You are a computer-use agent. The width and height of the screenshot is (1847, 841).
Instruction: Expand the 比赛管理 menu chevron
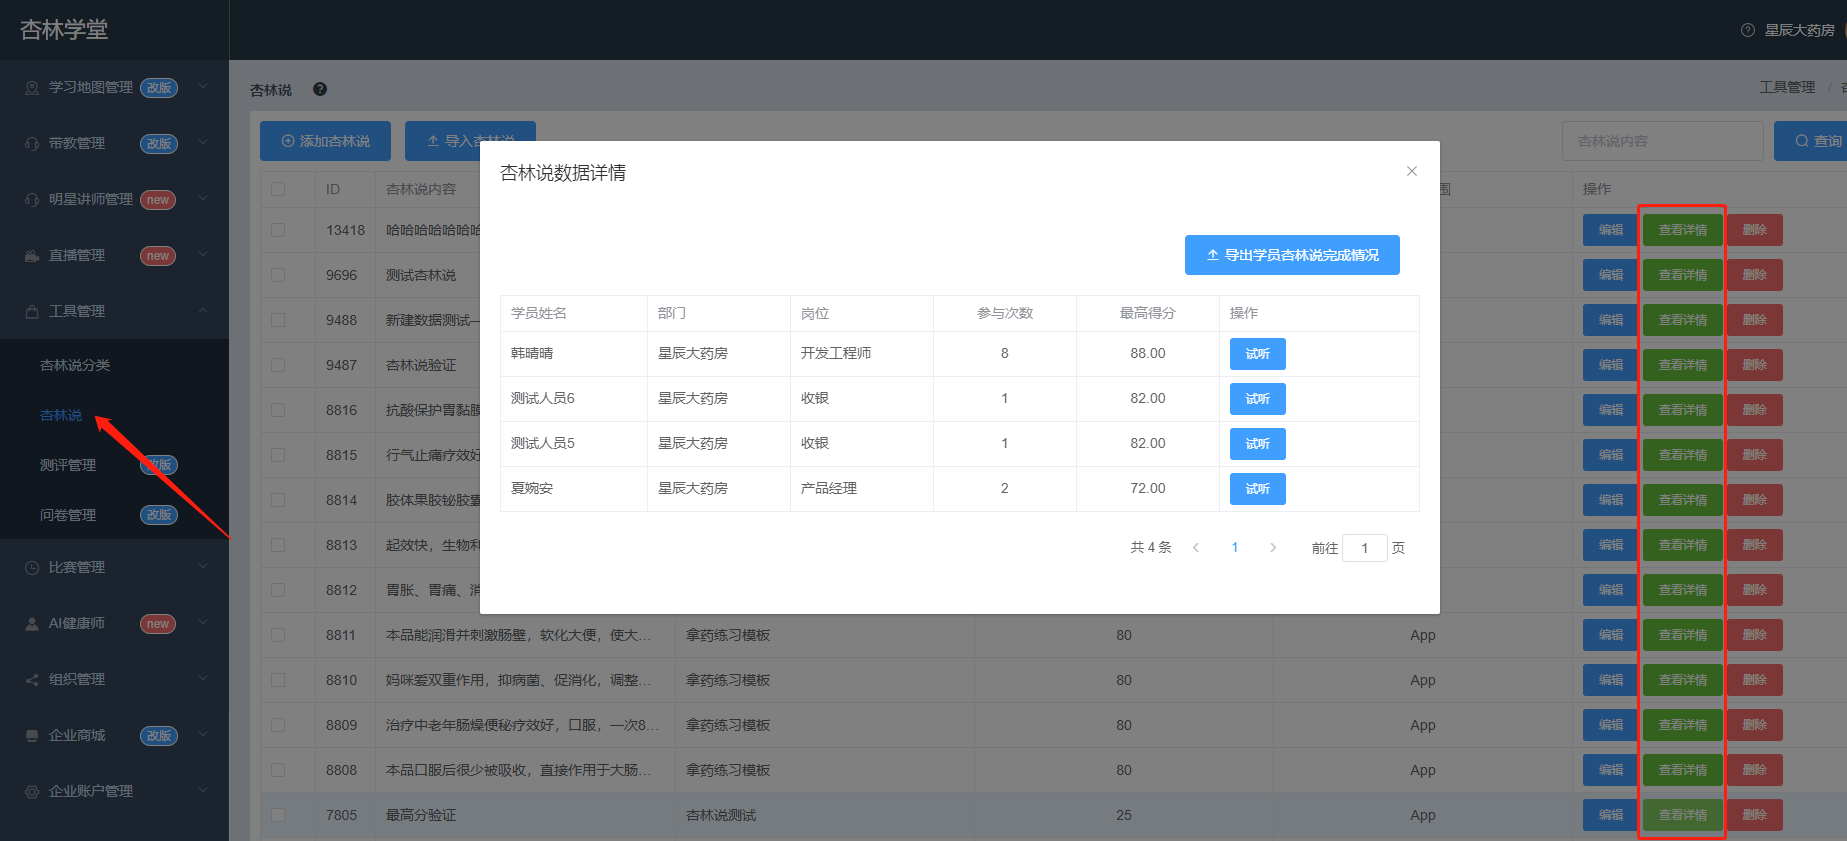(203, 567)
